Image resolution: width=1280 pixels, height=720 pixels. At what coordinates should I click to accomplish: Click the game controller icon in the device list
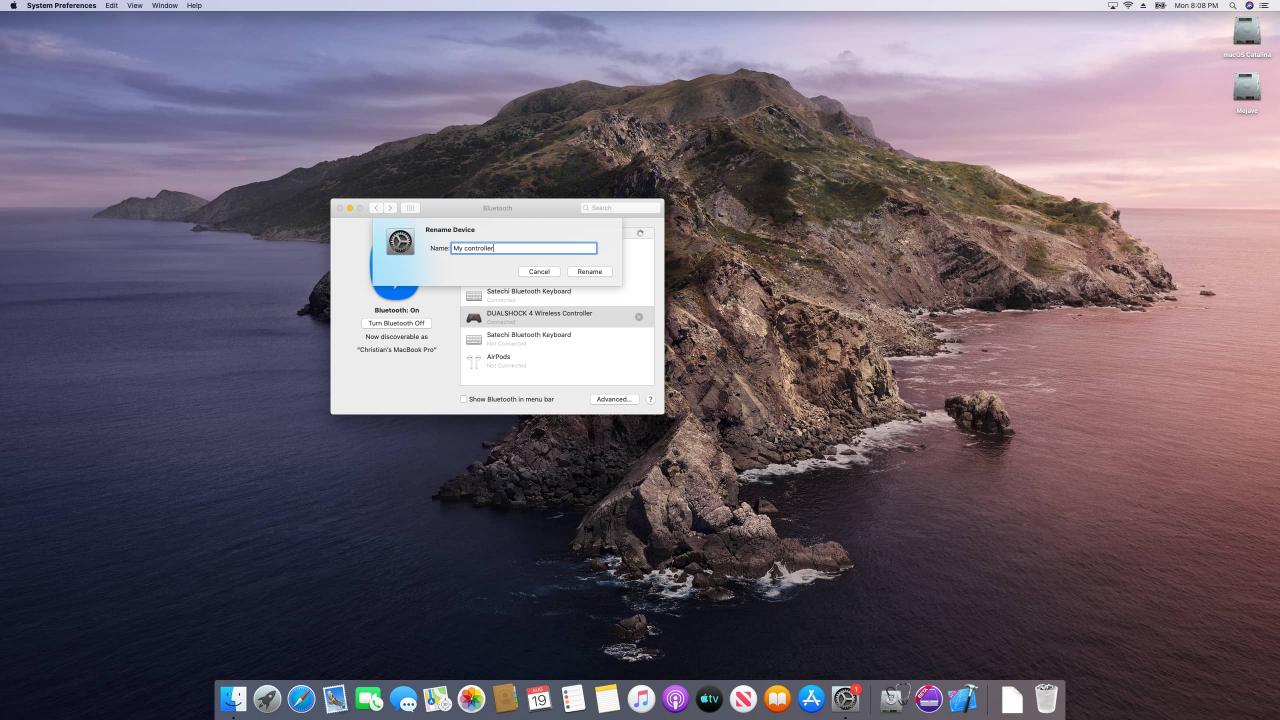pos(474,317)
